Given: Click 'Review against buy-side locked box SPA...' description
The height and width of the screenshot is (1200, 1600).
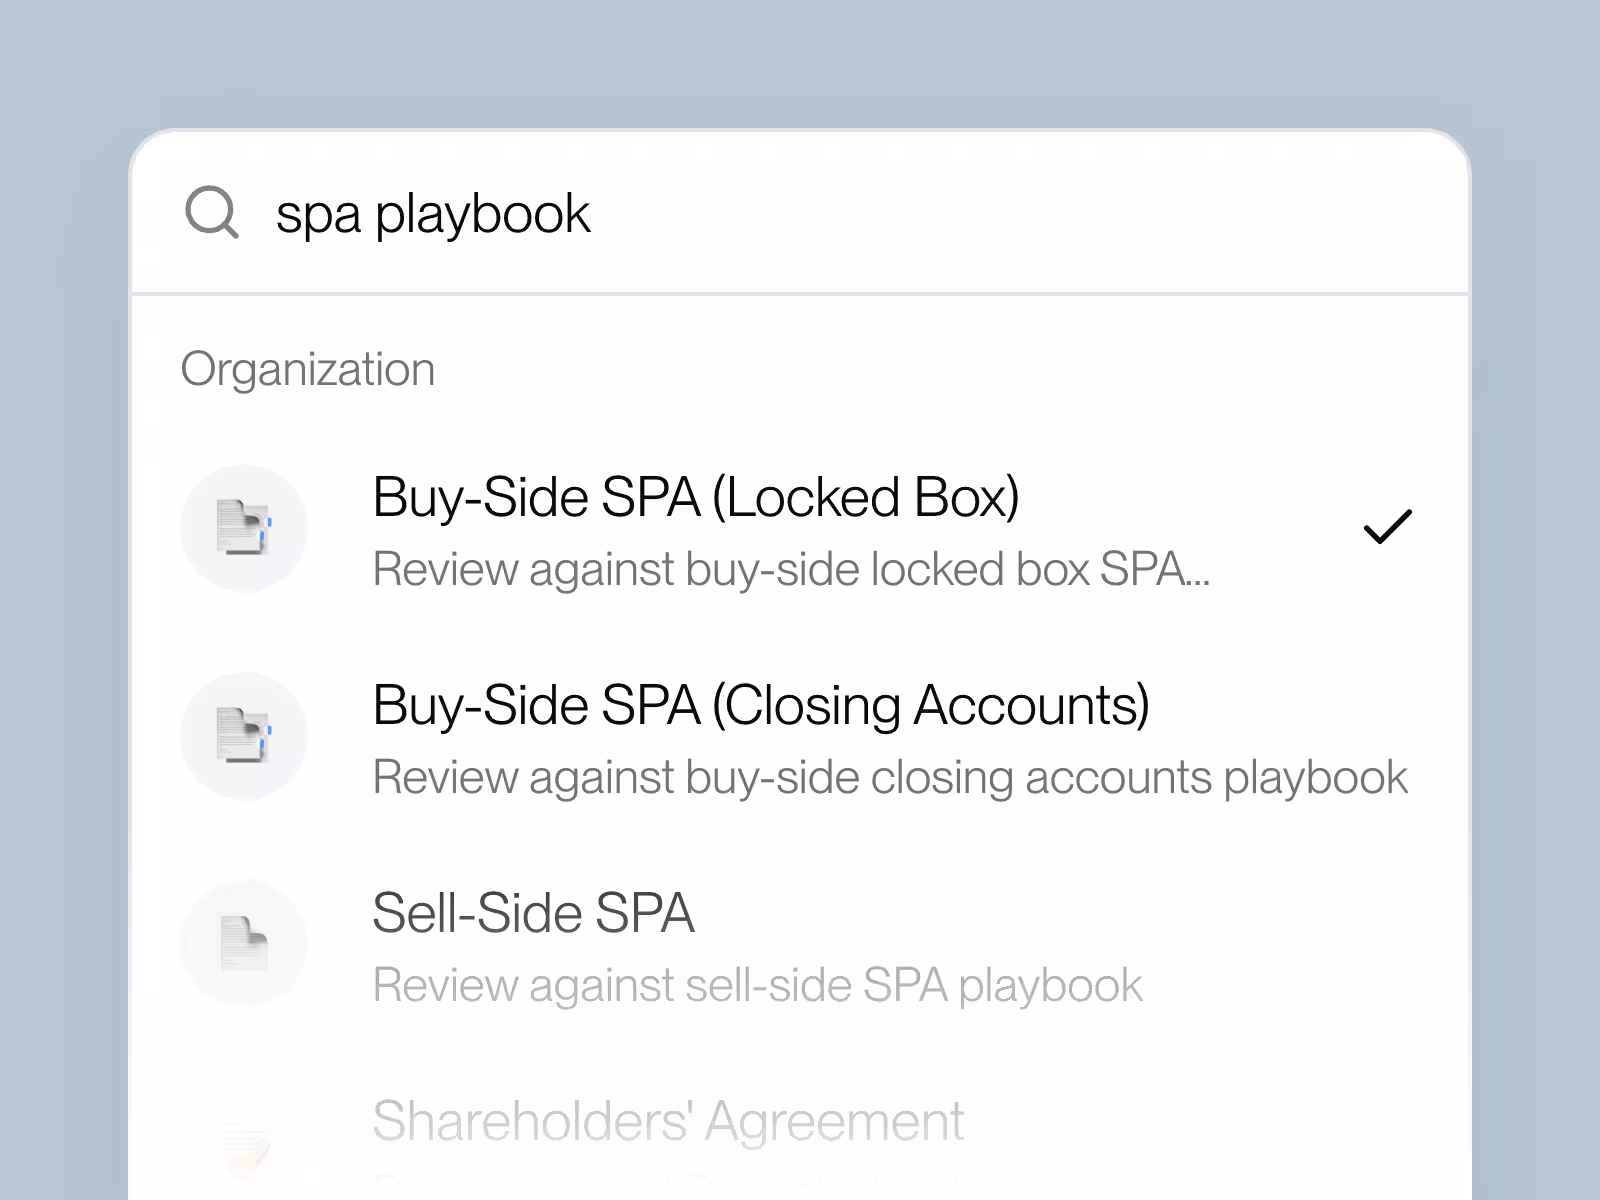Looking at the screenshot, I should click(791, 570).
